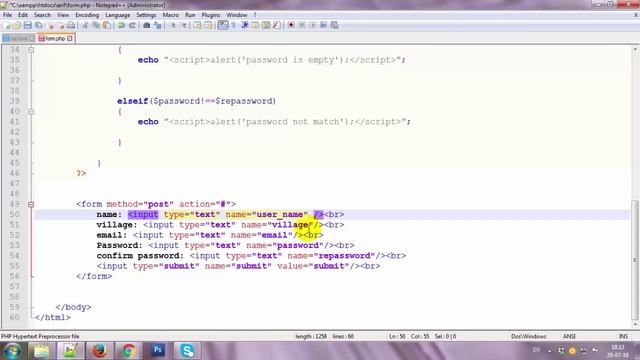This screenshot has width=640, height=360.
Task: Click the scrollbar down arrow
Action: pyautogui.click(x=635, y=325)
